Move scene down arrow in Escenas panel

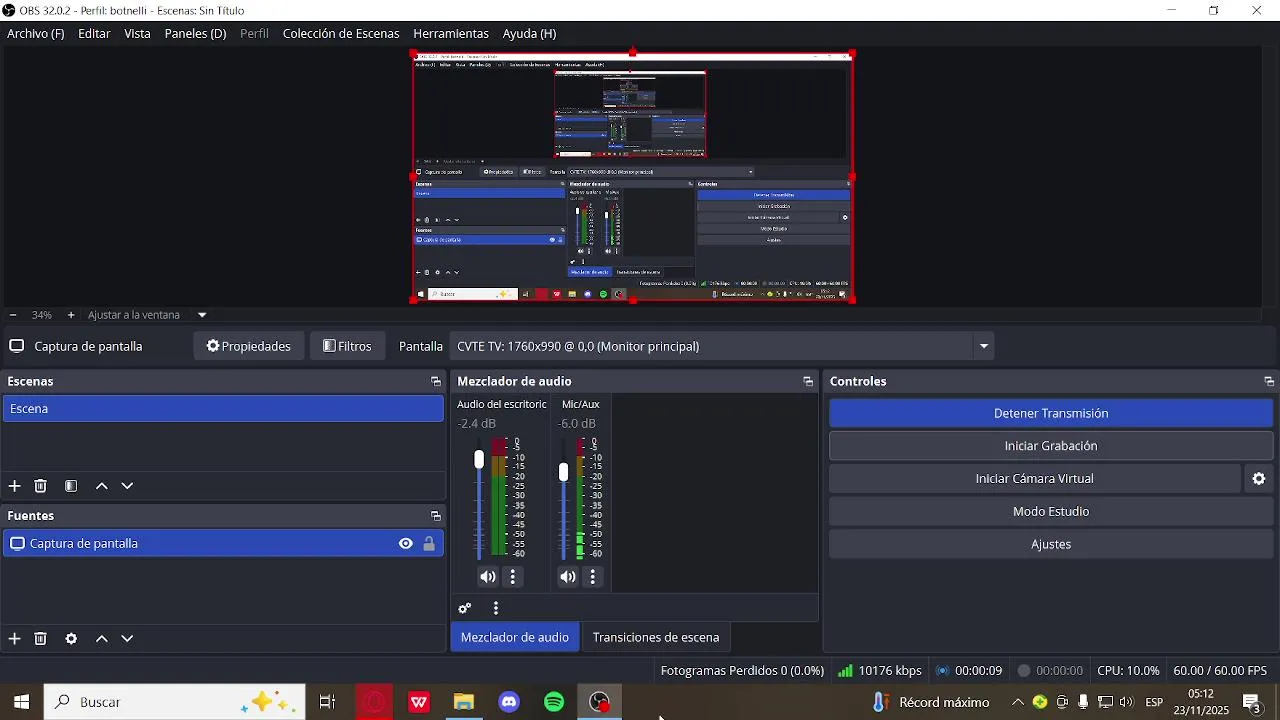(127, 486)
